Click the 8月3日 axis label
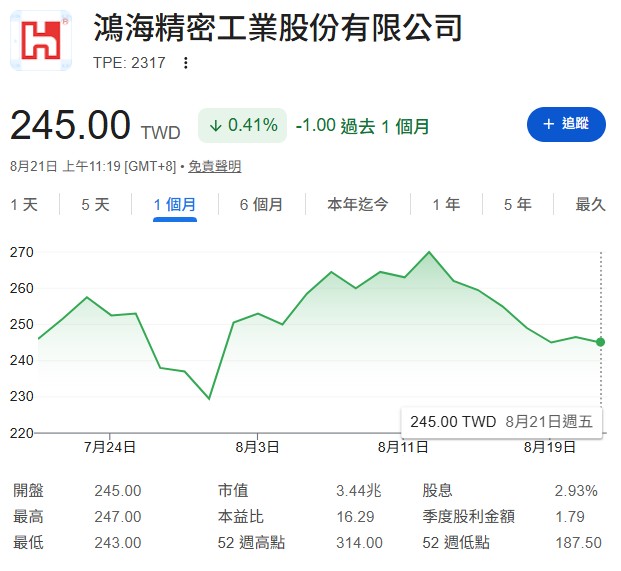 click(257, 447)
